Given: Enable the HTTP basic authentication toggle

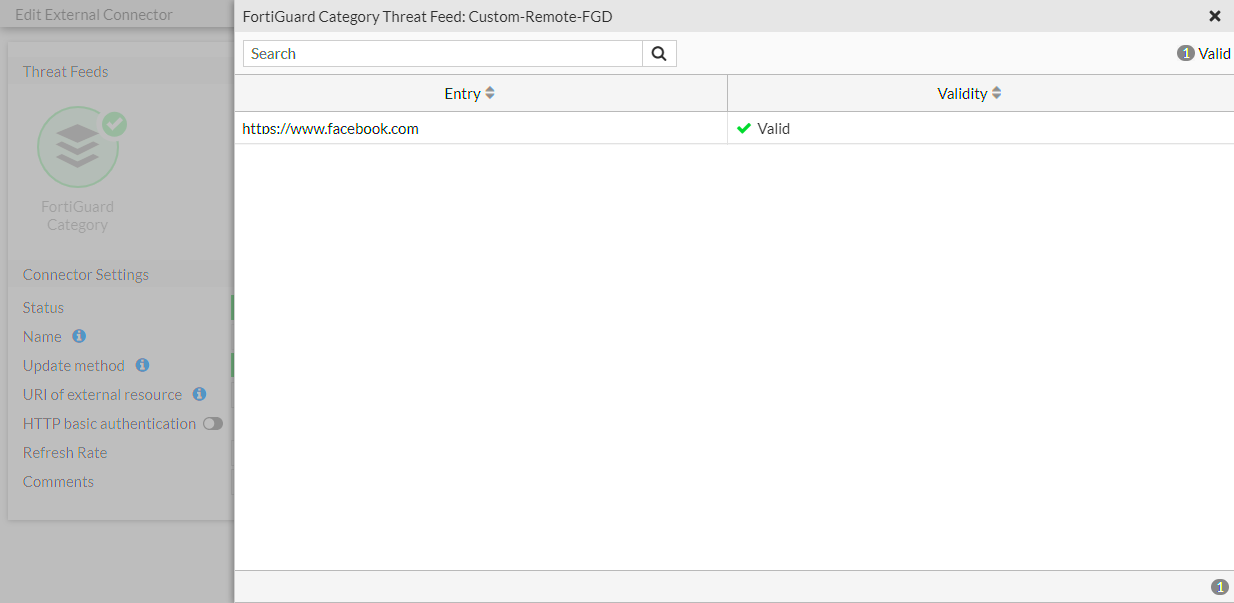Looking at the screenshot, I should tap(212, 423).
